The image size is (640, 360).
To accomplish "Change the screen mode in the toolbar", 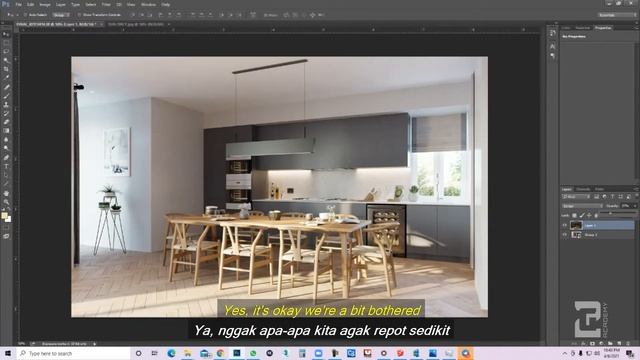I will pyautogui.click(x=6, y=236).
